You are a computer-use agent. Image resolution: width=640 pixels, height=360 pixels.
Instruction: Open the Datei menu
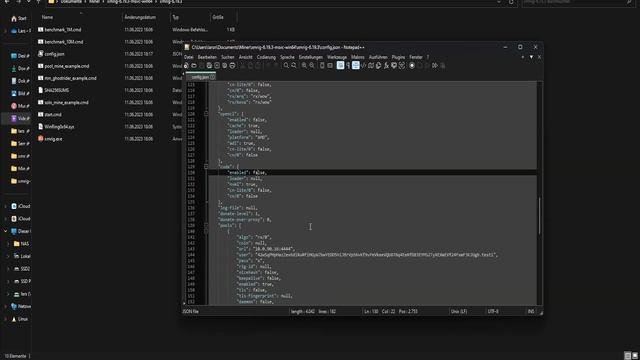189,57
